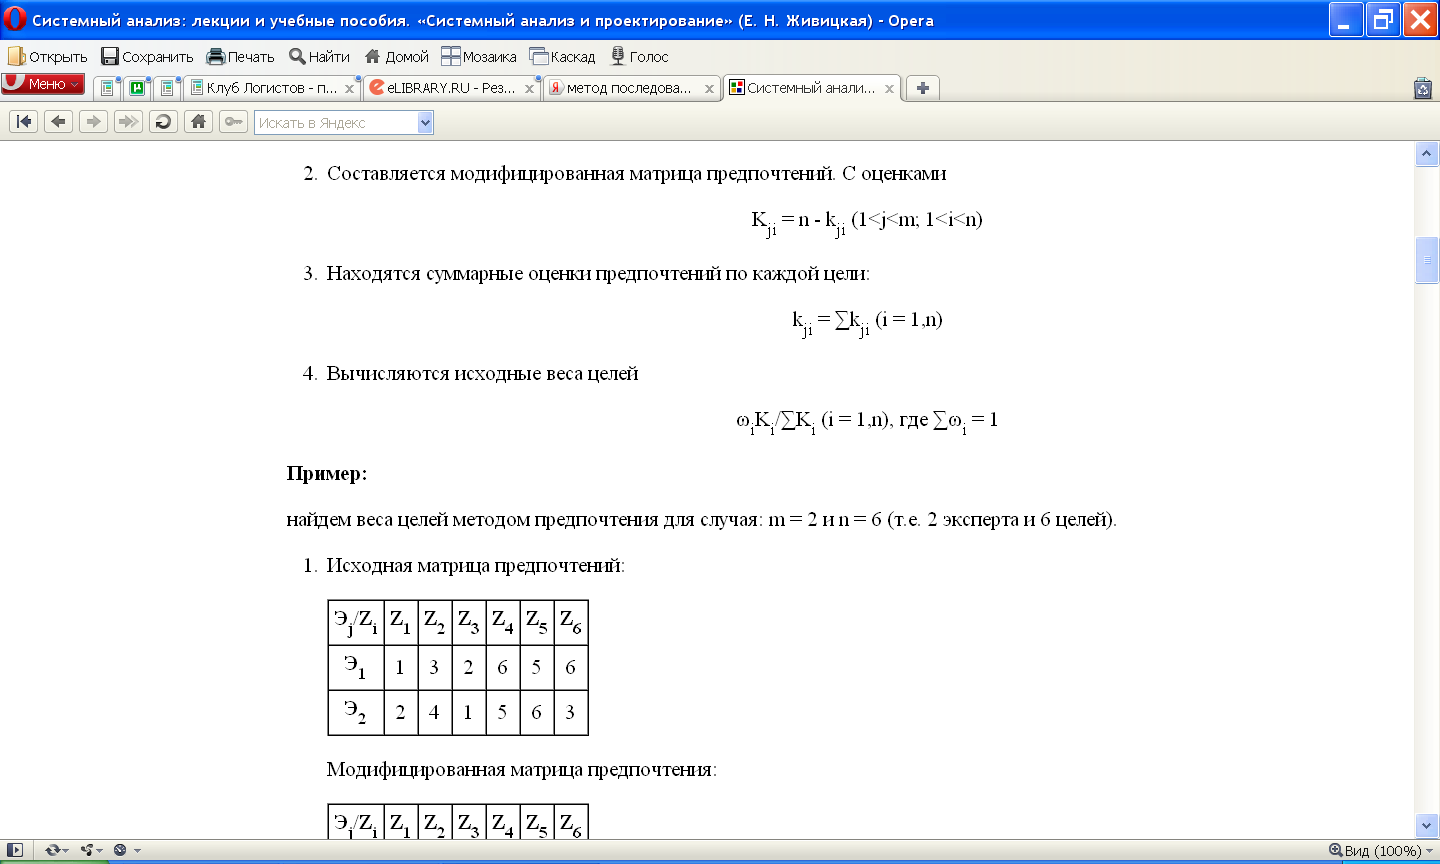This screenshot has height=864, width=1440.
Task: Click the Rewind navigation button
Action: coord(24,122)
